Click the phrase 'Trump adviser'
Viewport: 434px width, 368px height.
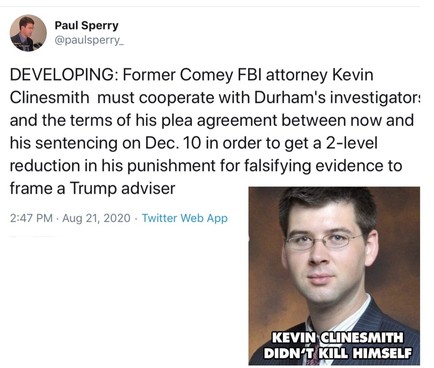[122, 189]
